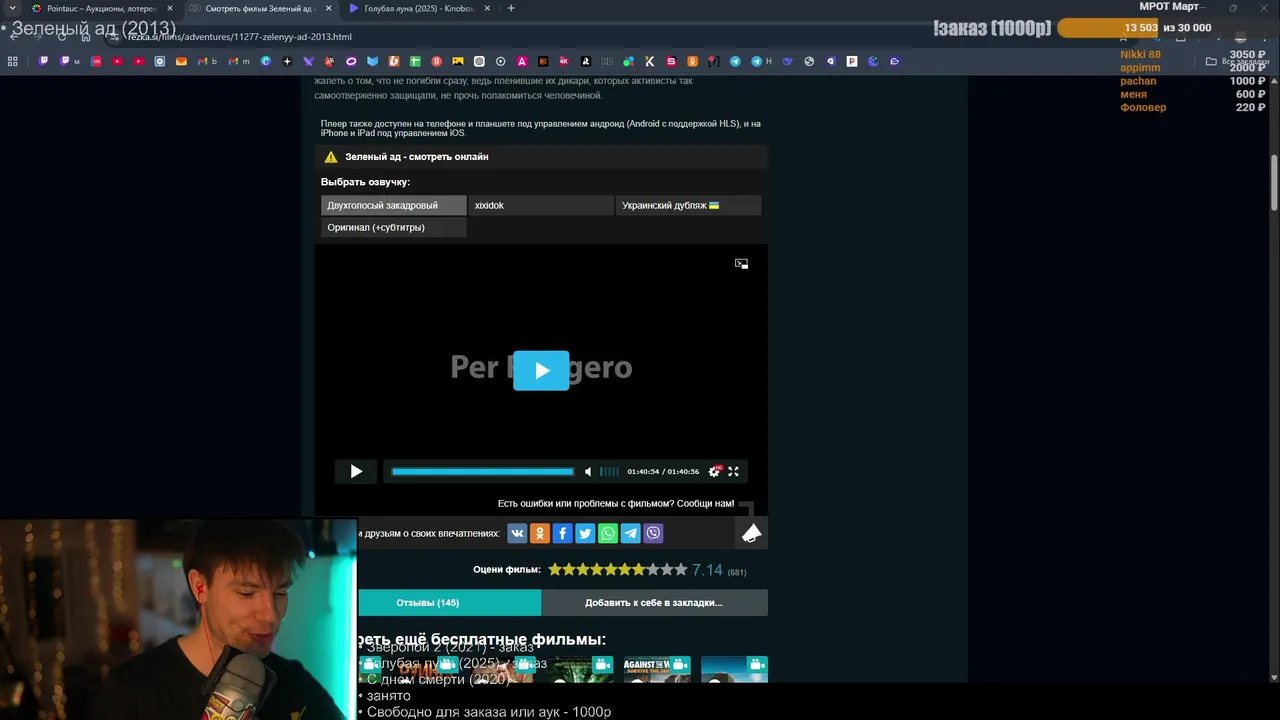Open the orange mail envelope bookmark

(x=181, y=61)
